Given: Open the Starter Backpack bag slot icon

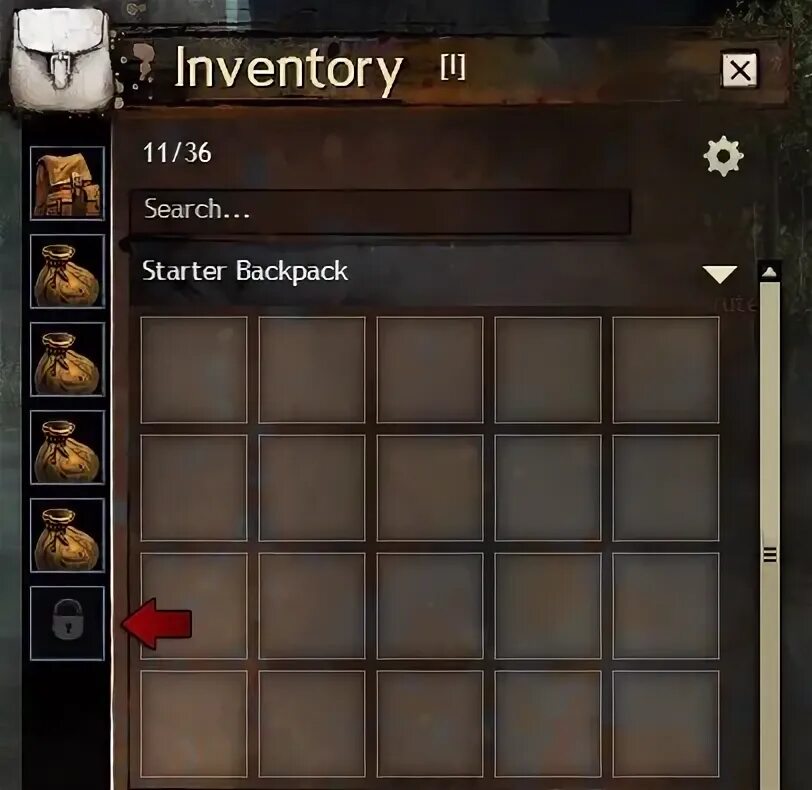Looking at the screenshot, I should point(67,183).
